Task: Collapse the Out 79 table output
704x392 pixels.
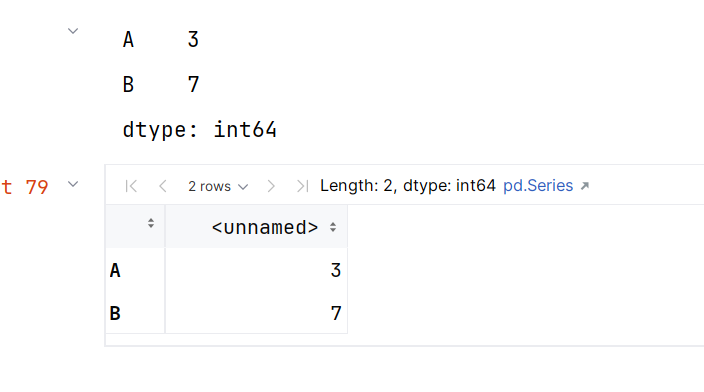Action: [x=73, y=184]
